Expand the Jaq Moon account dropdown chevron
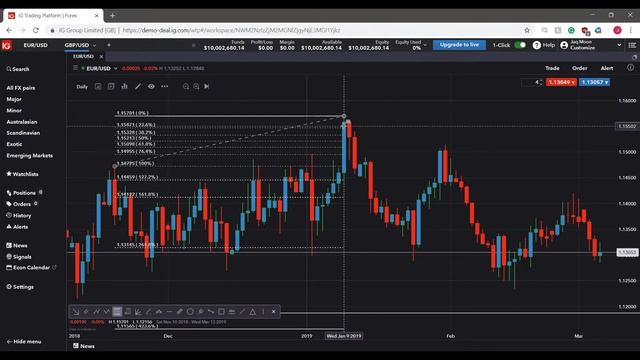 [619, 45]
